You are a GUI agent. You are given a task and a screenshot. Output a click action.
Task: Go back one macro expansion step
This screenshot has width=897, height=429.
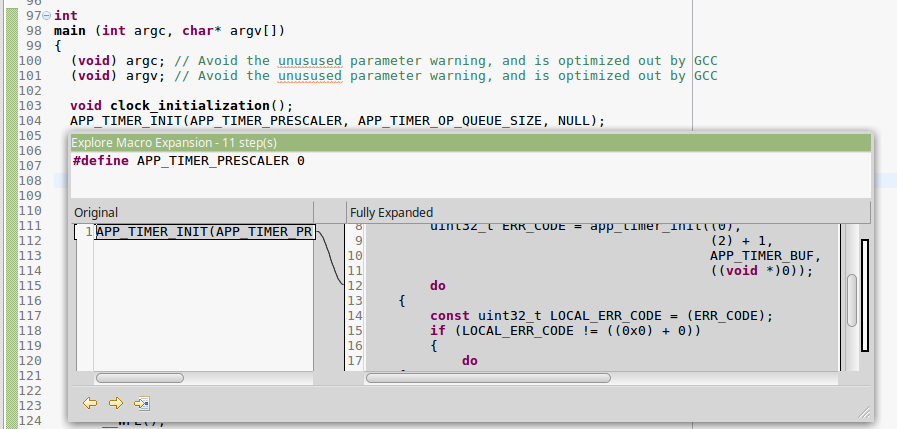90,403
